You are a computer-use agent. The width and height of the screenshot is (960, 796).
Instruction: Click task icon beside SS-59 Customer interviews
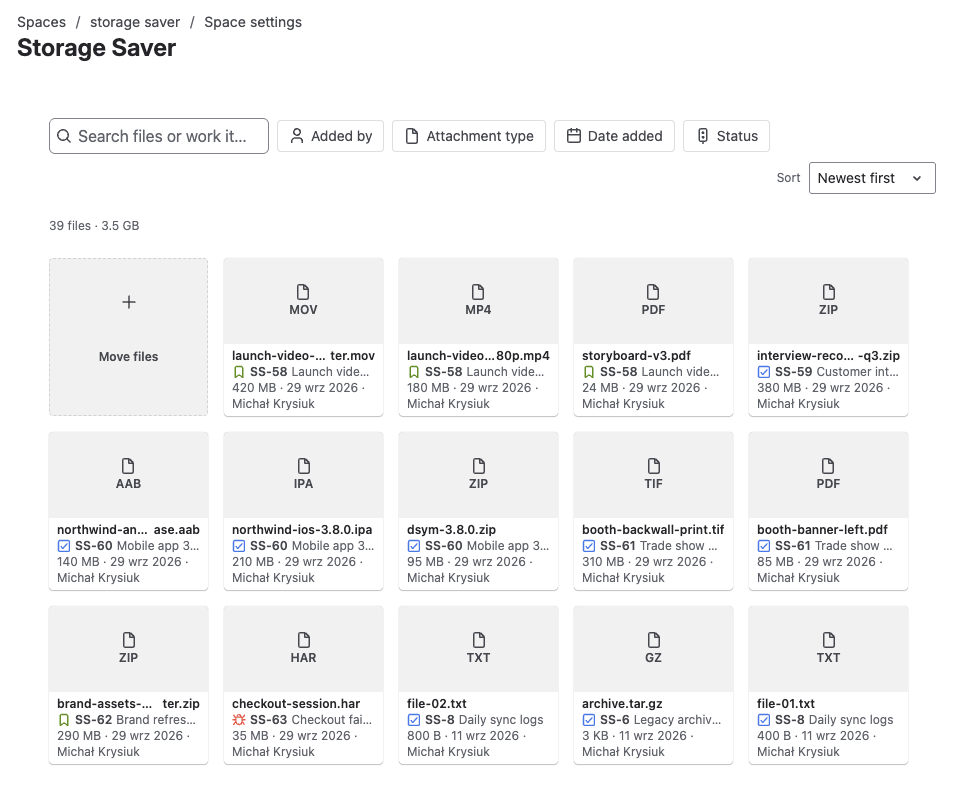(764, 372)
